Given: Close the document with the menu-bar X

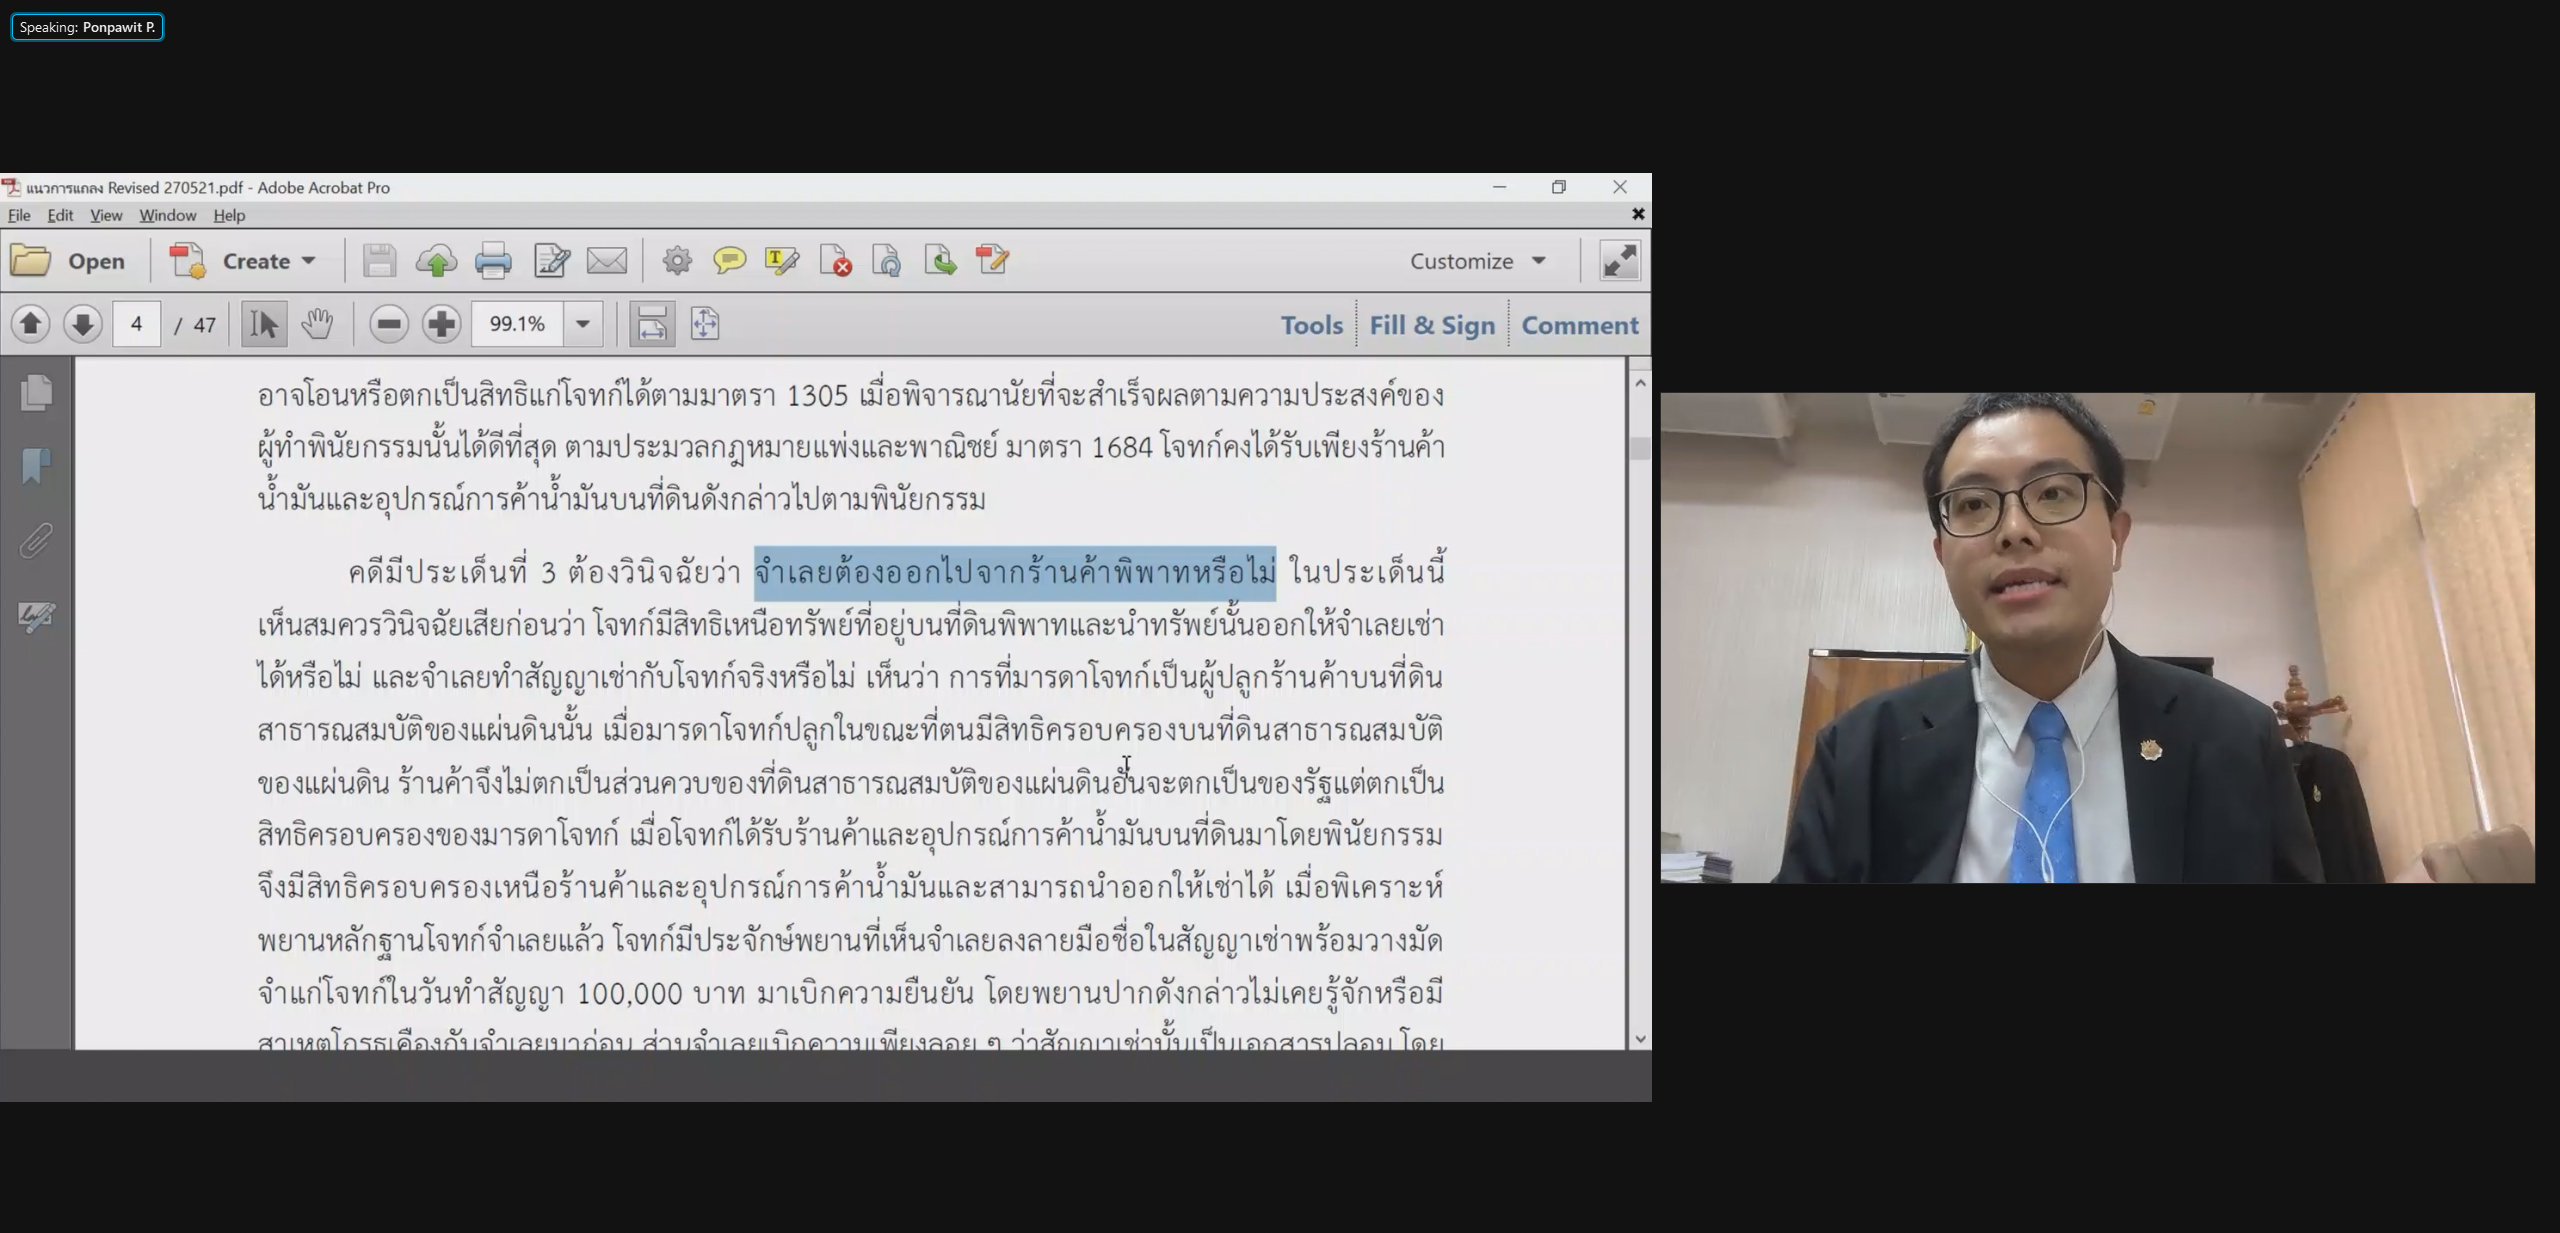Looking at the screenshot, I should pyautogui.click(x=1638, y=214).
